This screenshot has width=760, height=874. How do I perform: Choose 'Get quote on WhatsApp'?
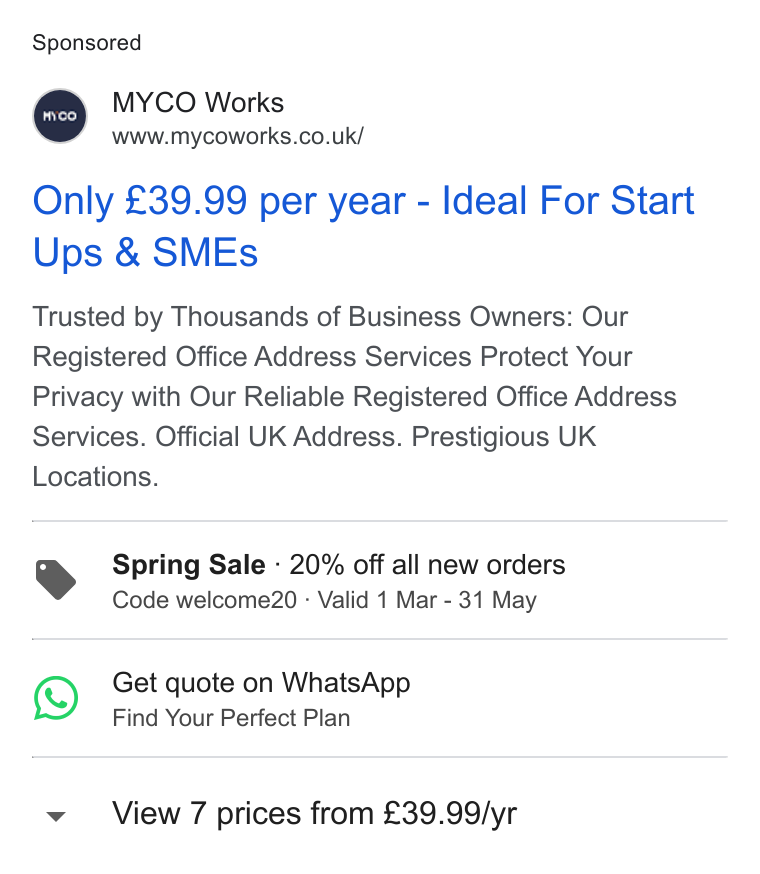coord(261,683)
